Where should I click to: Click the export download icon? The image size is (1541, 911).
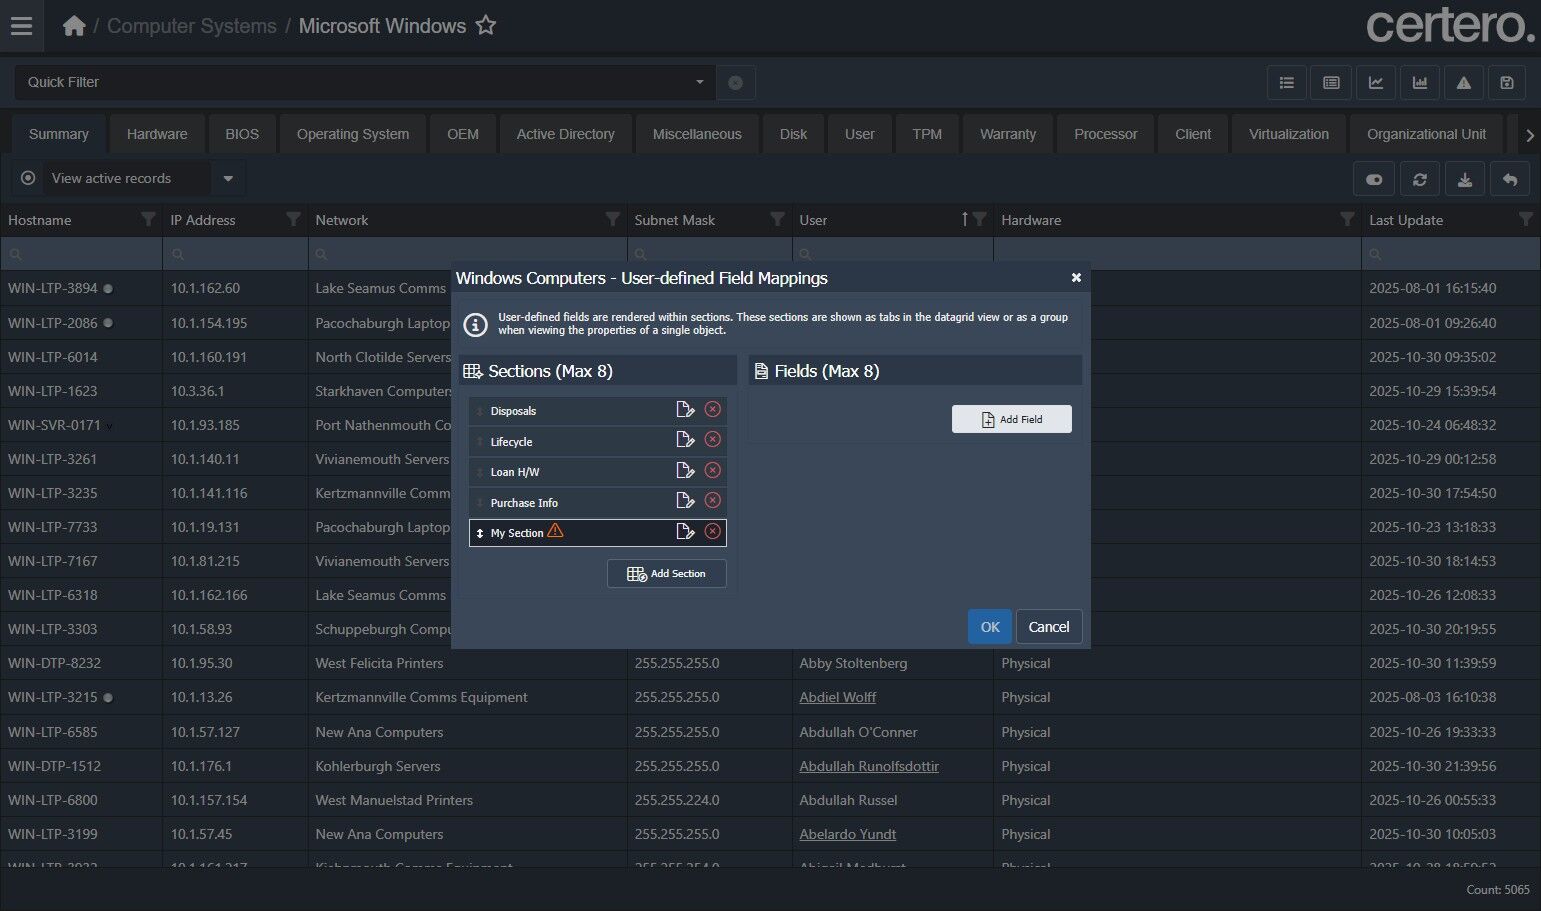click(x=1464, y=179)
